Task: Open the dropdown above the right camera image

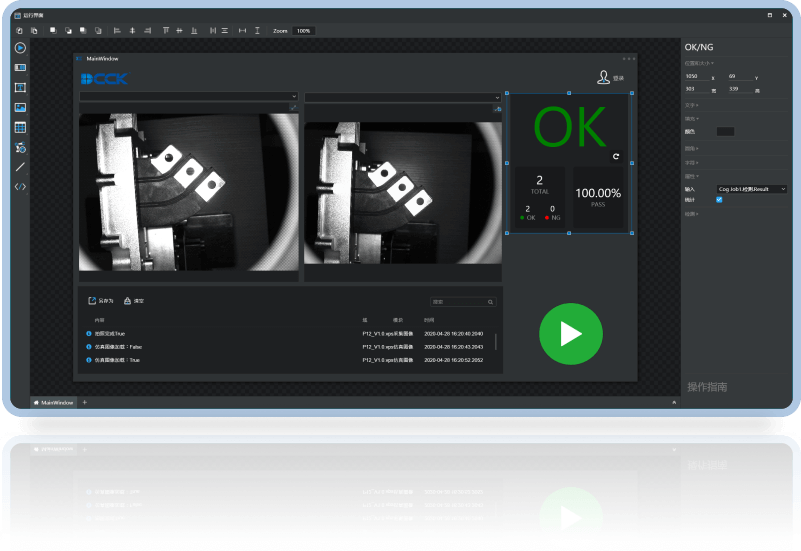Action: tap(402, 97)
